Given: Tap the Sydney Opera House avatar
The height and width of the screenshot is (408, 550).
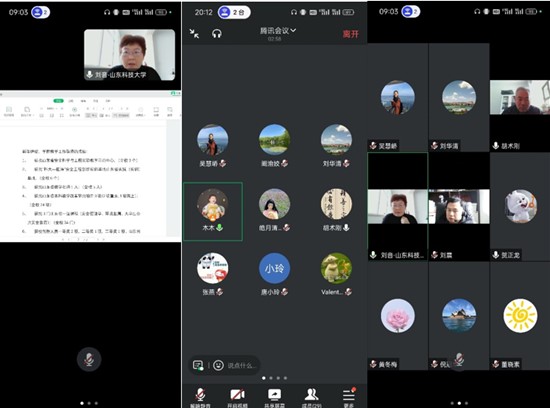Looking at the screenshot, I should point(459,316).
